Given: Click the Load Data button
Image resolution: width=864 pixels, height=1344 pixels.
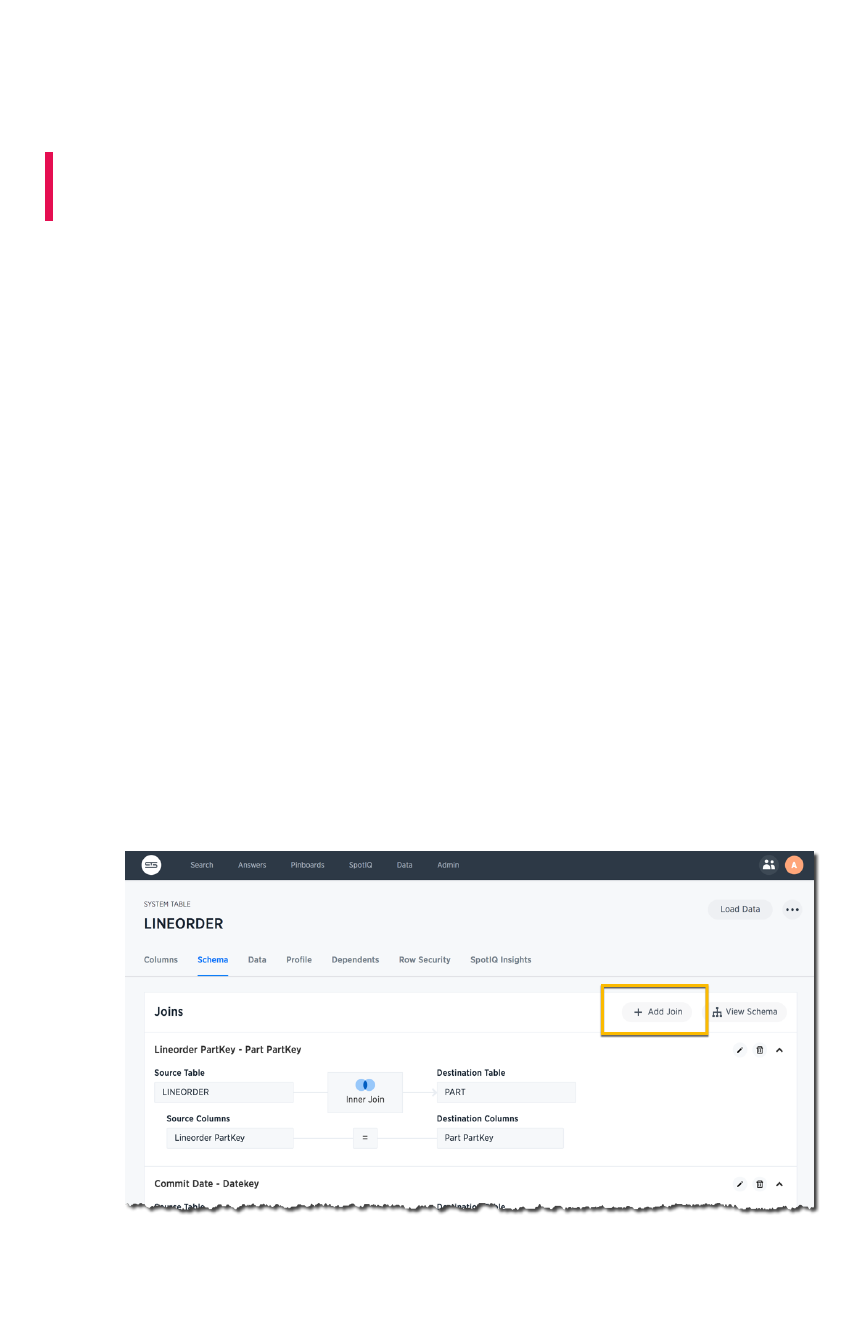Looking at the screenshot, I should pos(740,909).
